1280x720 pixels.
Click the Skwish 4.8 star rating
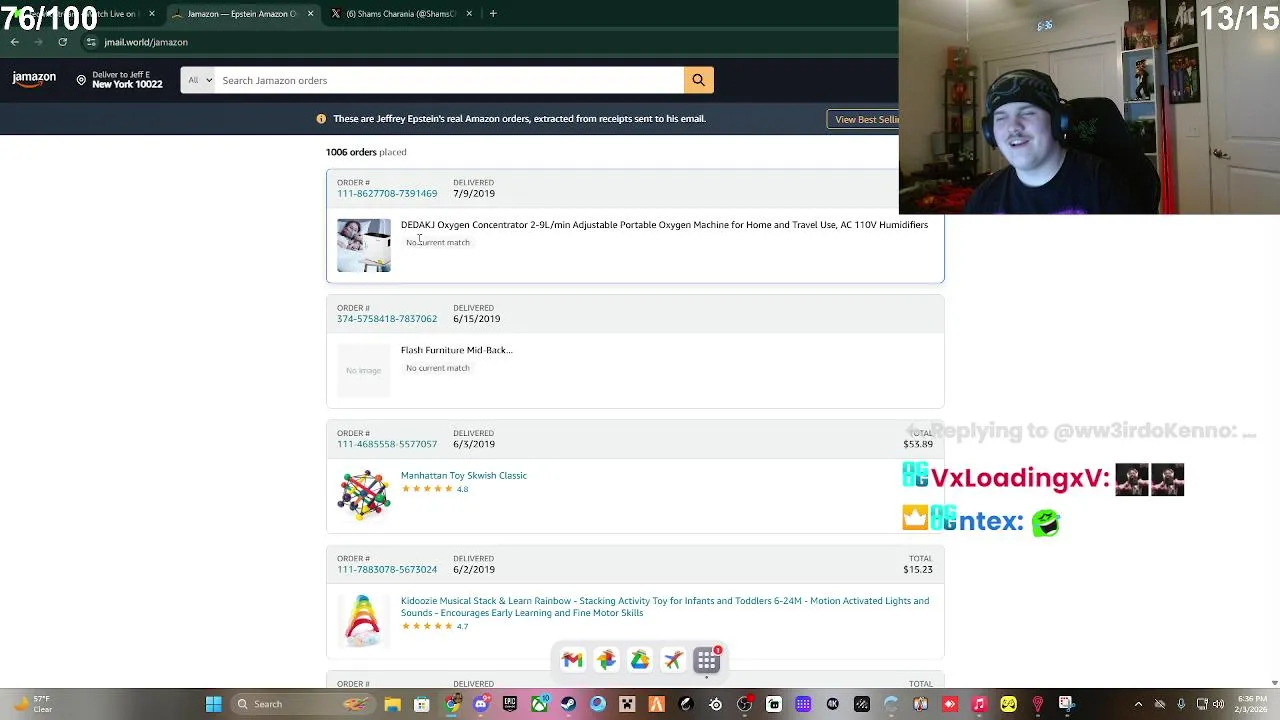tap(435, 489)
